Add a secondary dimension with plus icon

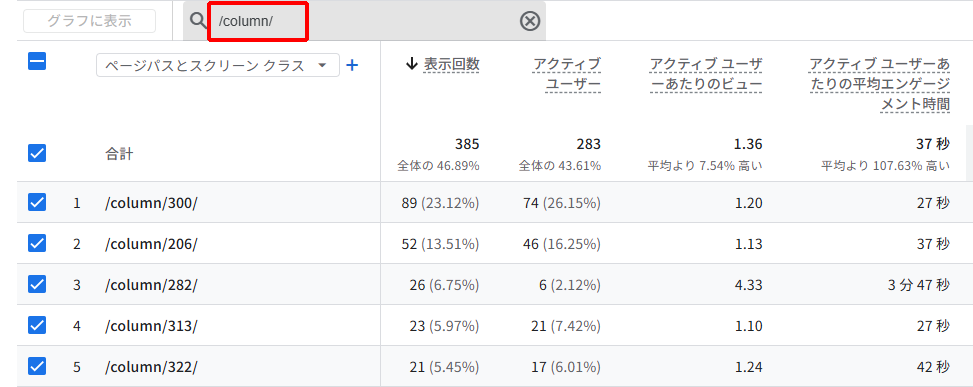tap(352, 65)
